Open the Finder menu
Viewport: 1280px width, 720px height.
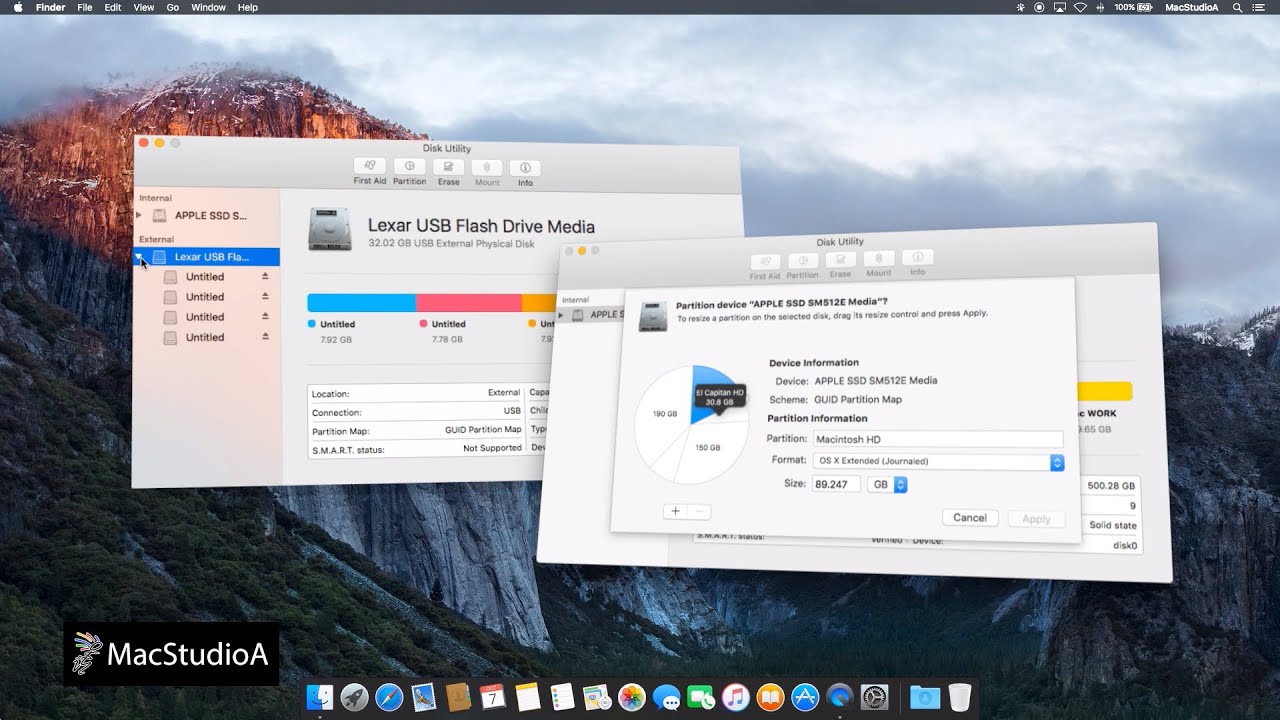click(x=50, y=7)
